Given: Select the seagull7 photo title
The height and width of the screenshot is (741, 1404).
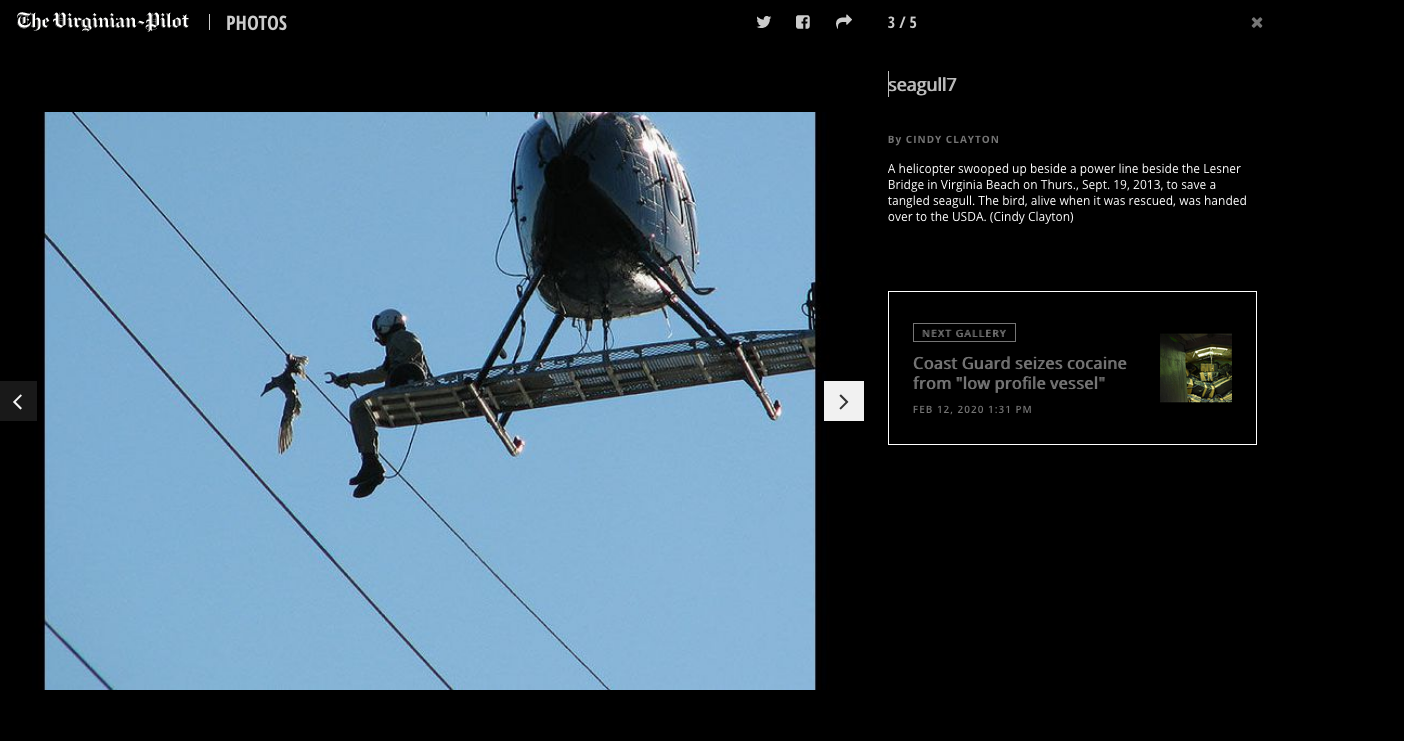Looking at the screenshot, I should (922, 85).
